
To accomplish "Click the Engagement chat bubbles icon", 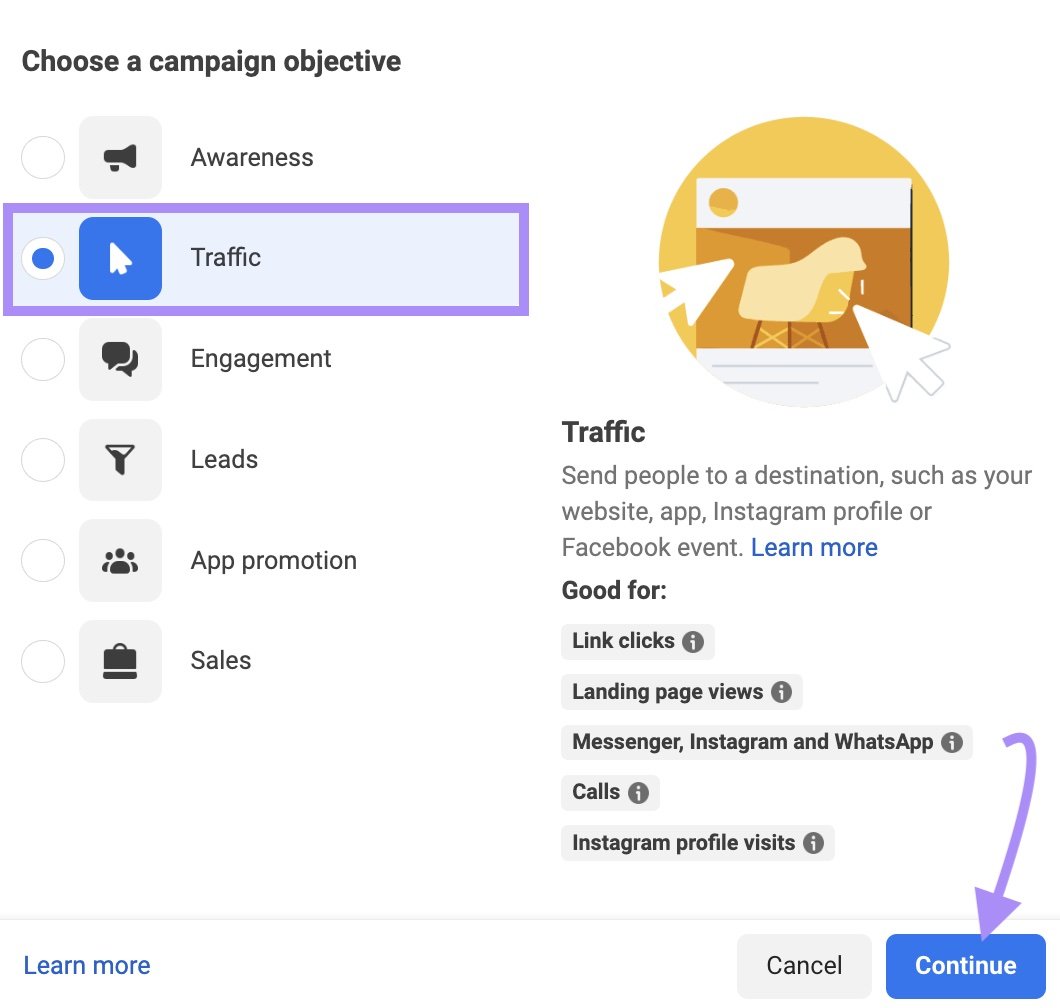I will point(120,359).
